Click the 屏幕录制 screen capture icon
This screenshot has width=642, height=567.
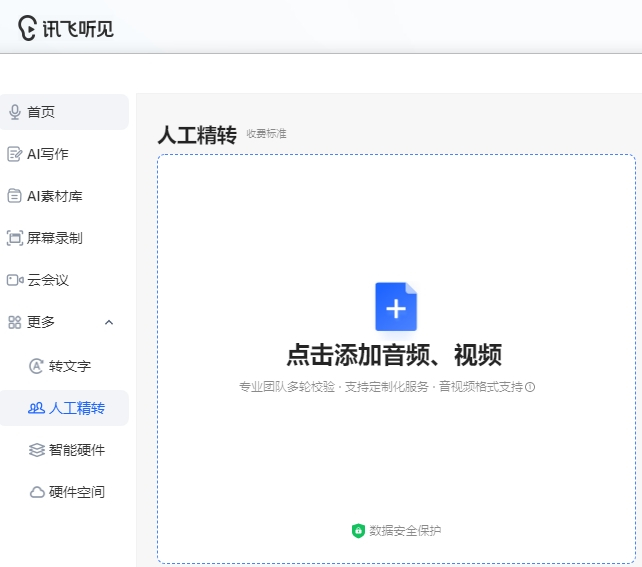[x=15, y=238]
